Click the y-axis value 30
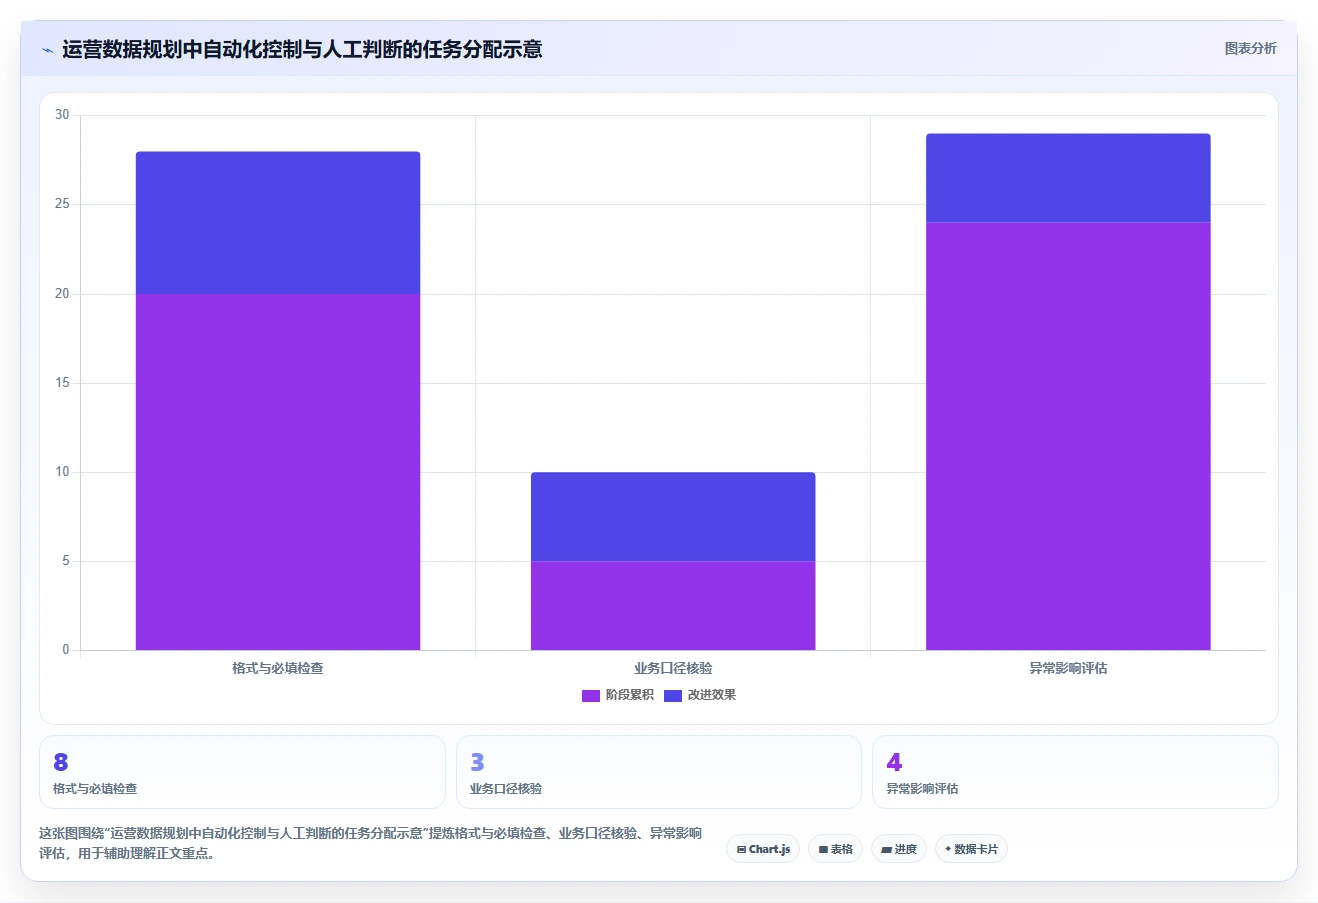Viewport: 1318px width, 903px height. 62,115
